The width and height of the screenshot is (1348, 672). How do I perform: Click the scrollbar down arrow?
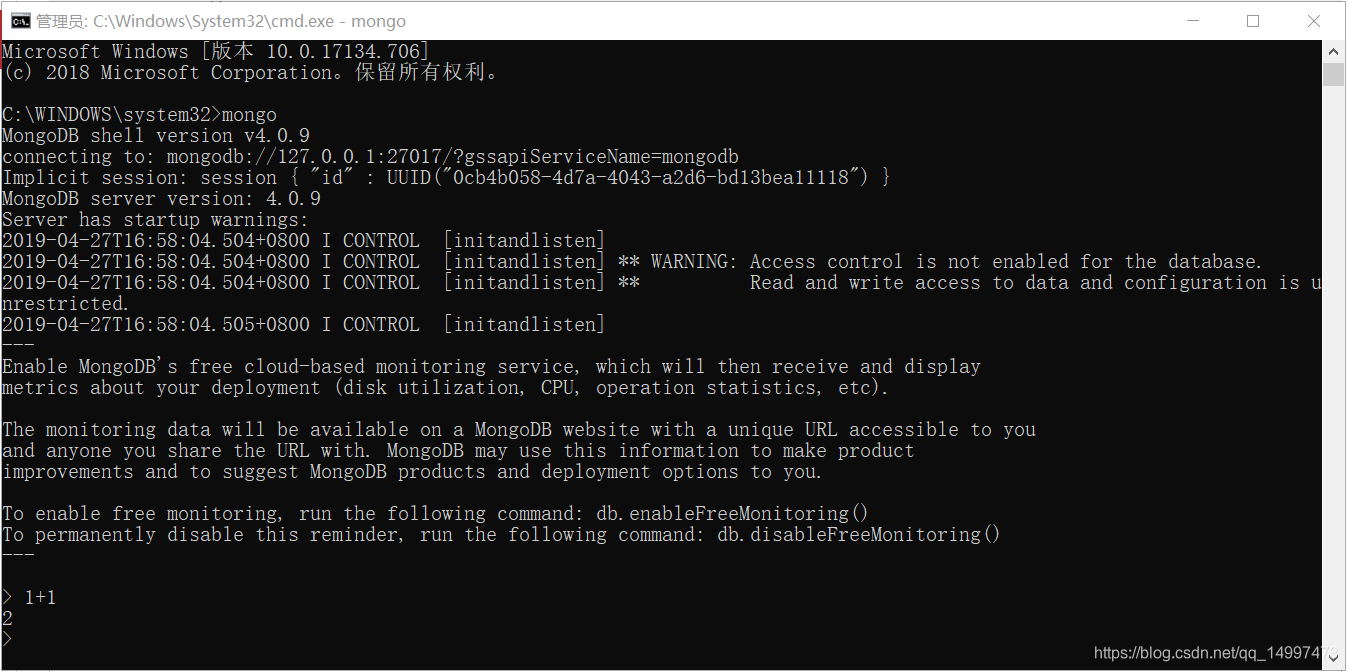[x=1334, y=659]
